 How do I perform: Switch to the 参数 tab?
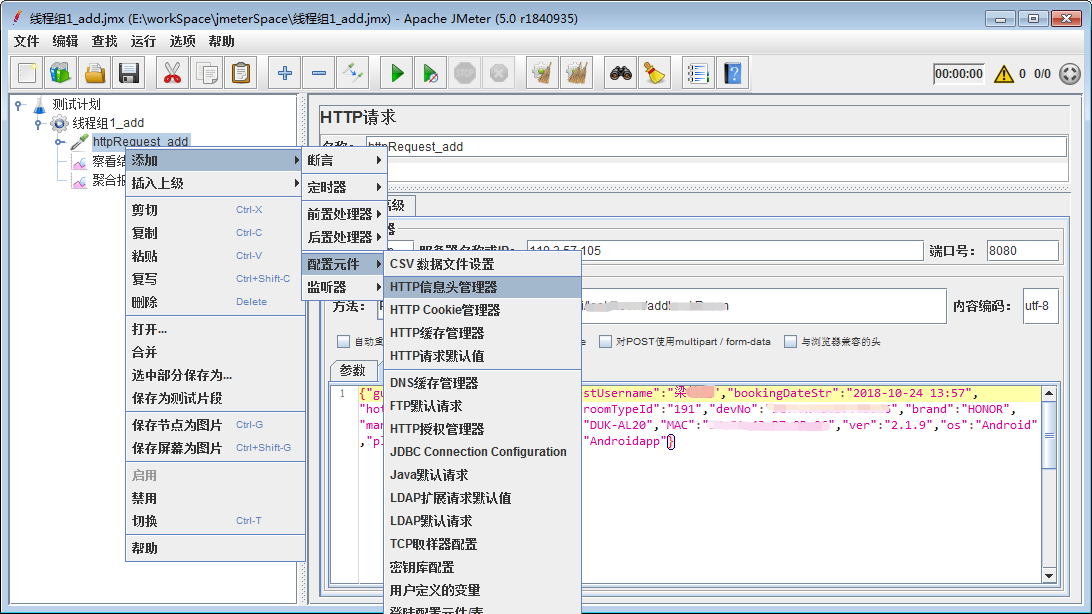click(353, 370)
